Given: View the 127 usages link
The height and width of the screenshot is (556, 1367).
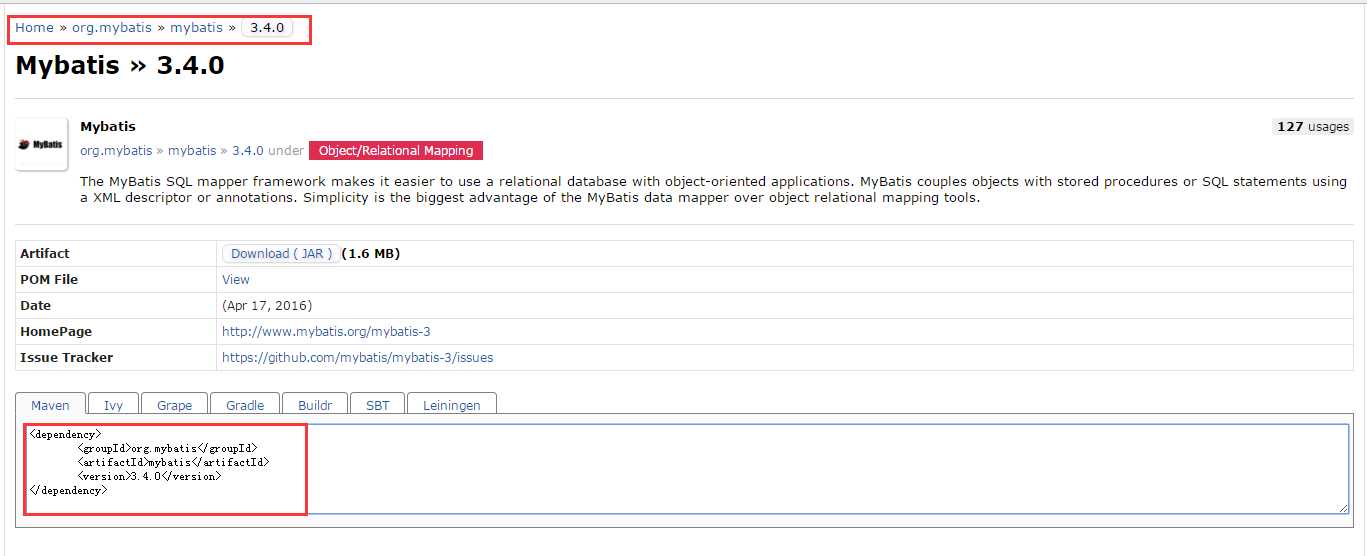Looking at the screenshot, I should click(1312, 127).
